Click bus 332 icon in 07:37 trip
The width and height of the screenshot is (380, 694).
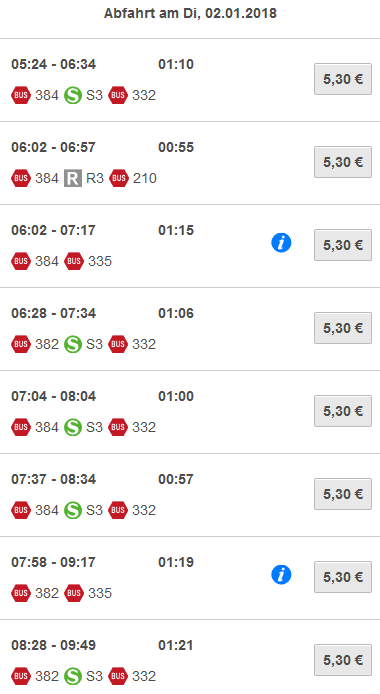pos(118,510)
